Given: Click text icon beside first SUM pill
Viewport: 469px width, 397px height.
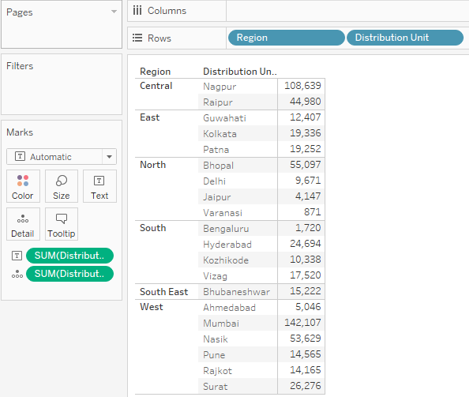Looking at the screenshot, I should click(x=17, y=256).
